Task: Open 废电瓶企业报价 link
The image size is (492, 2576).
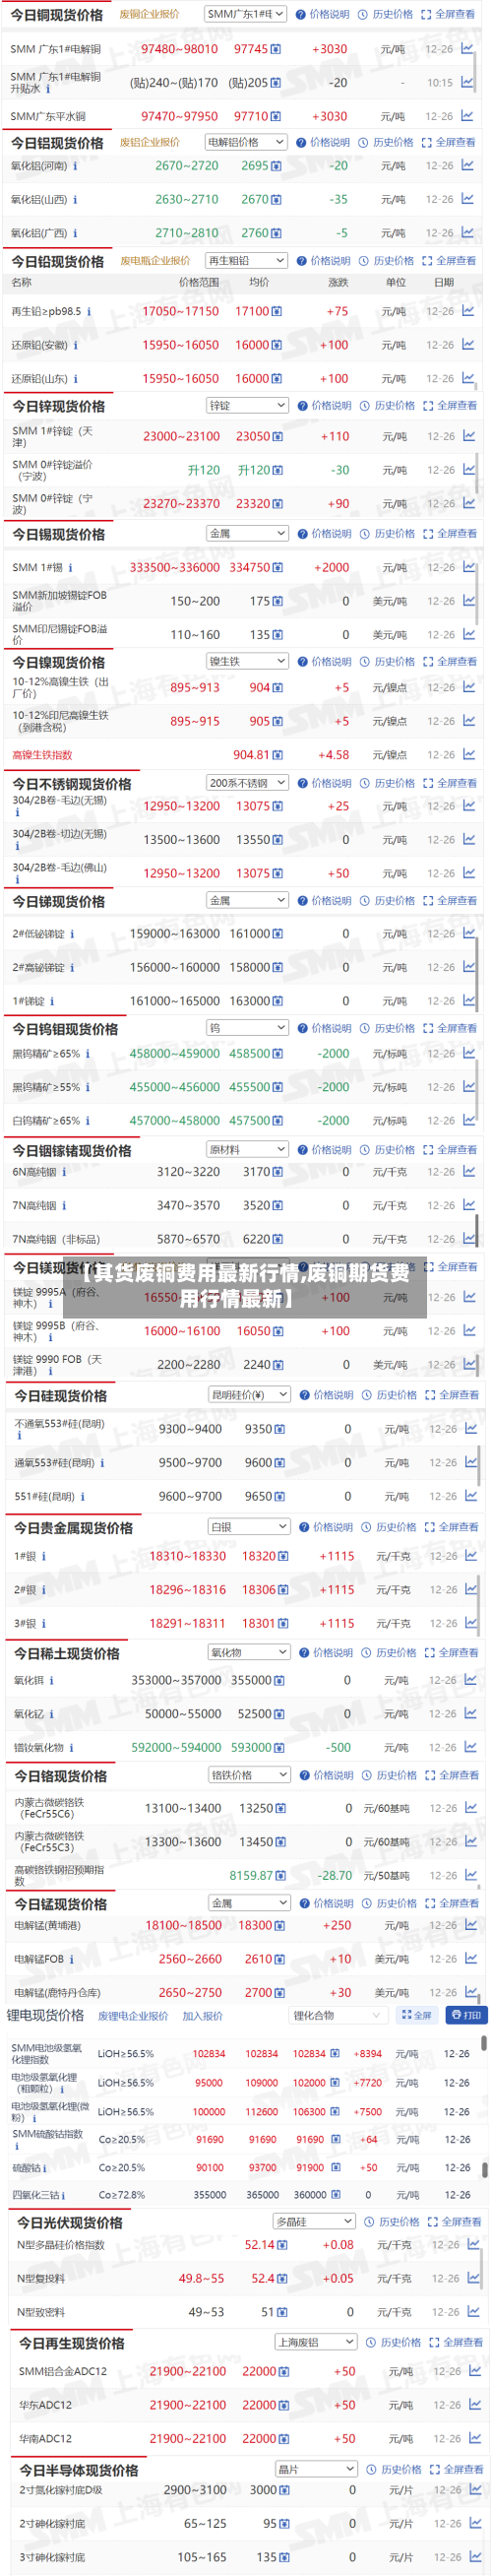Action: 156,261
